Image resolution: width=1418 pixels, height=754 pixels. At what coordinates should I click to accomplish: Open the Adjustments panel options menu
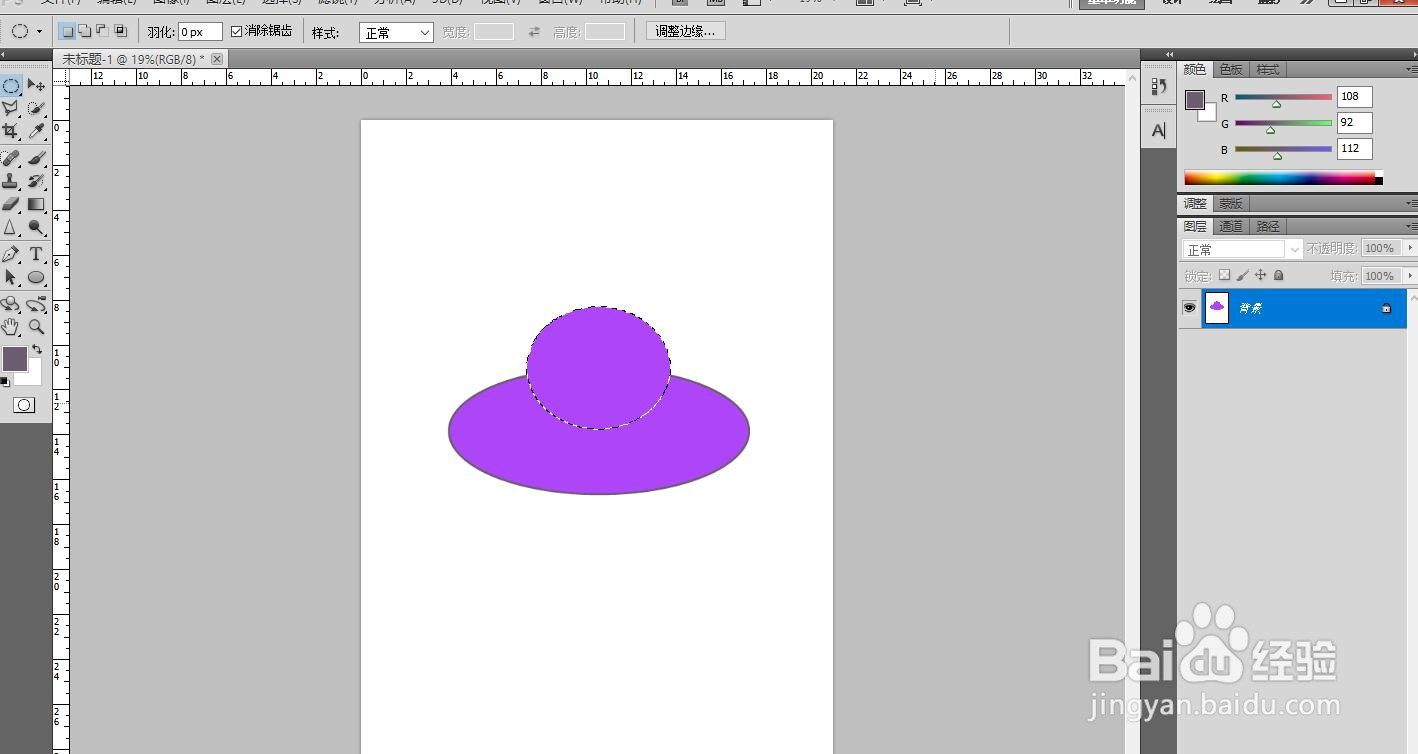coord(1411,203)
